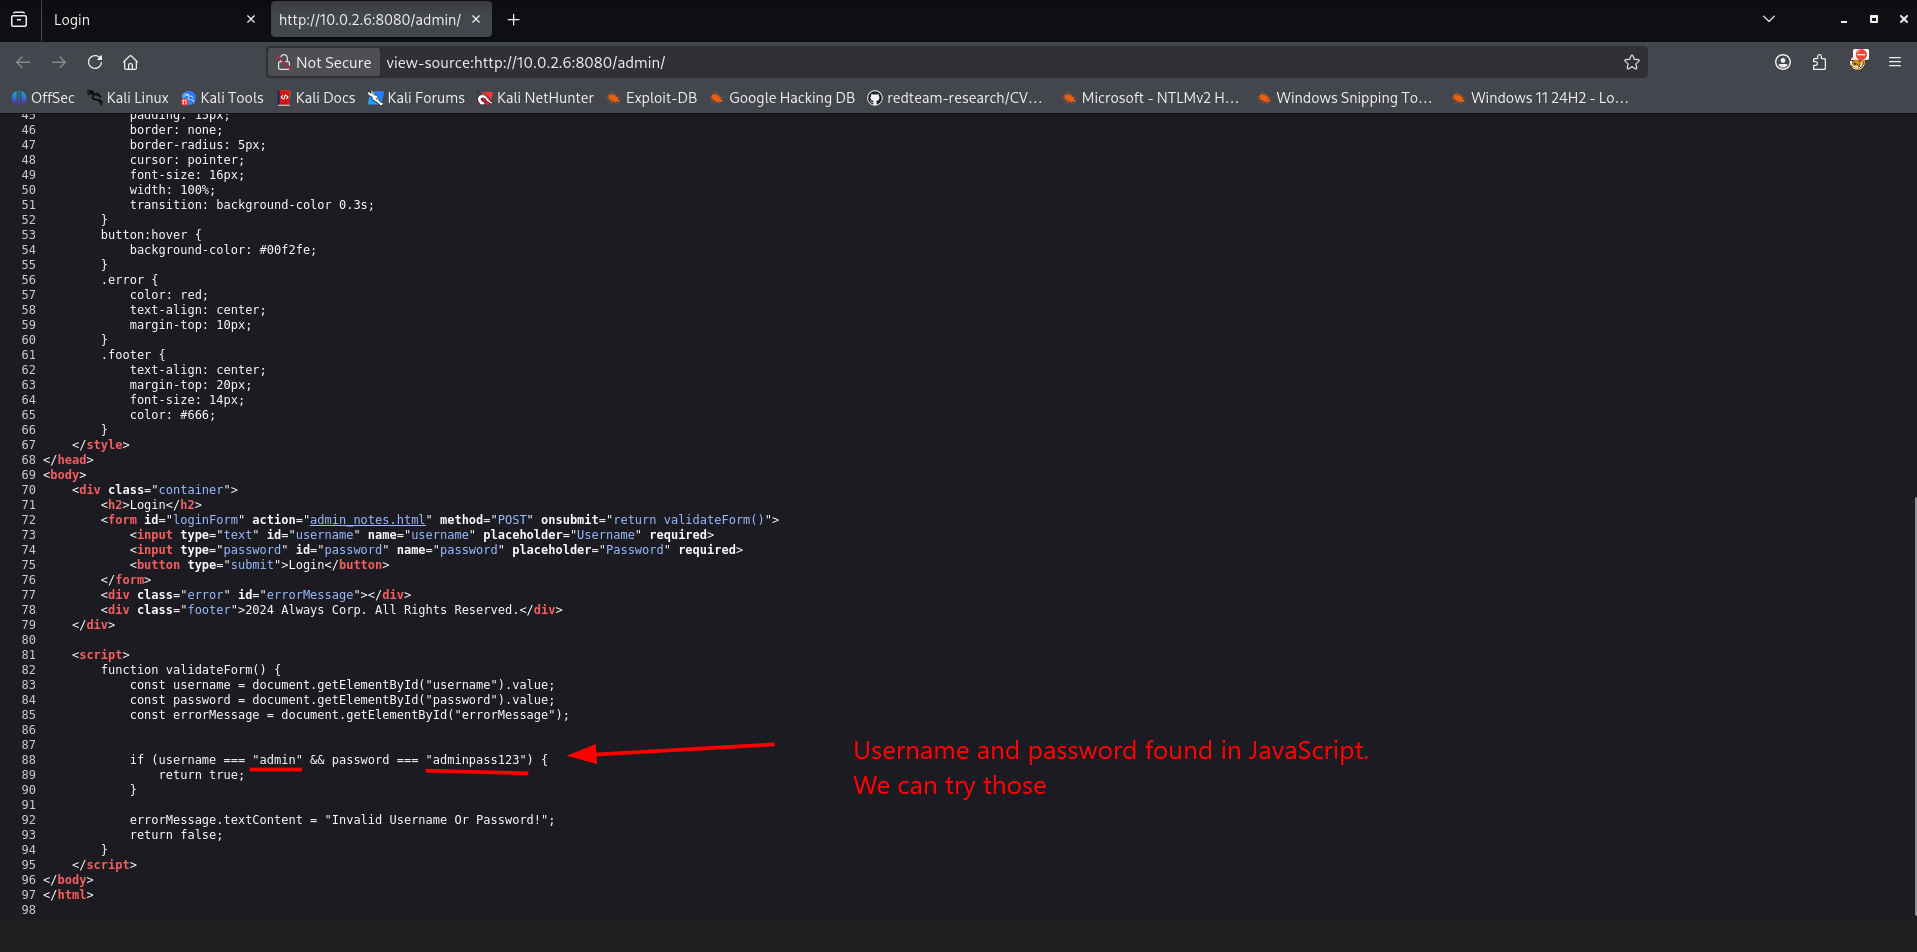Open the Kali Tools bookmark

[222, 98]
